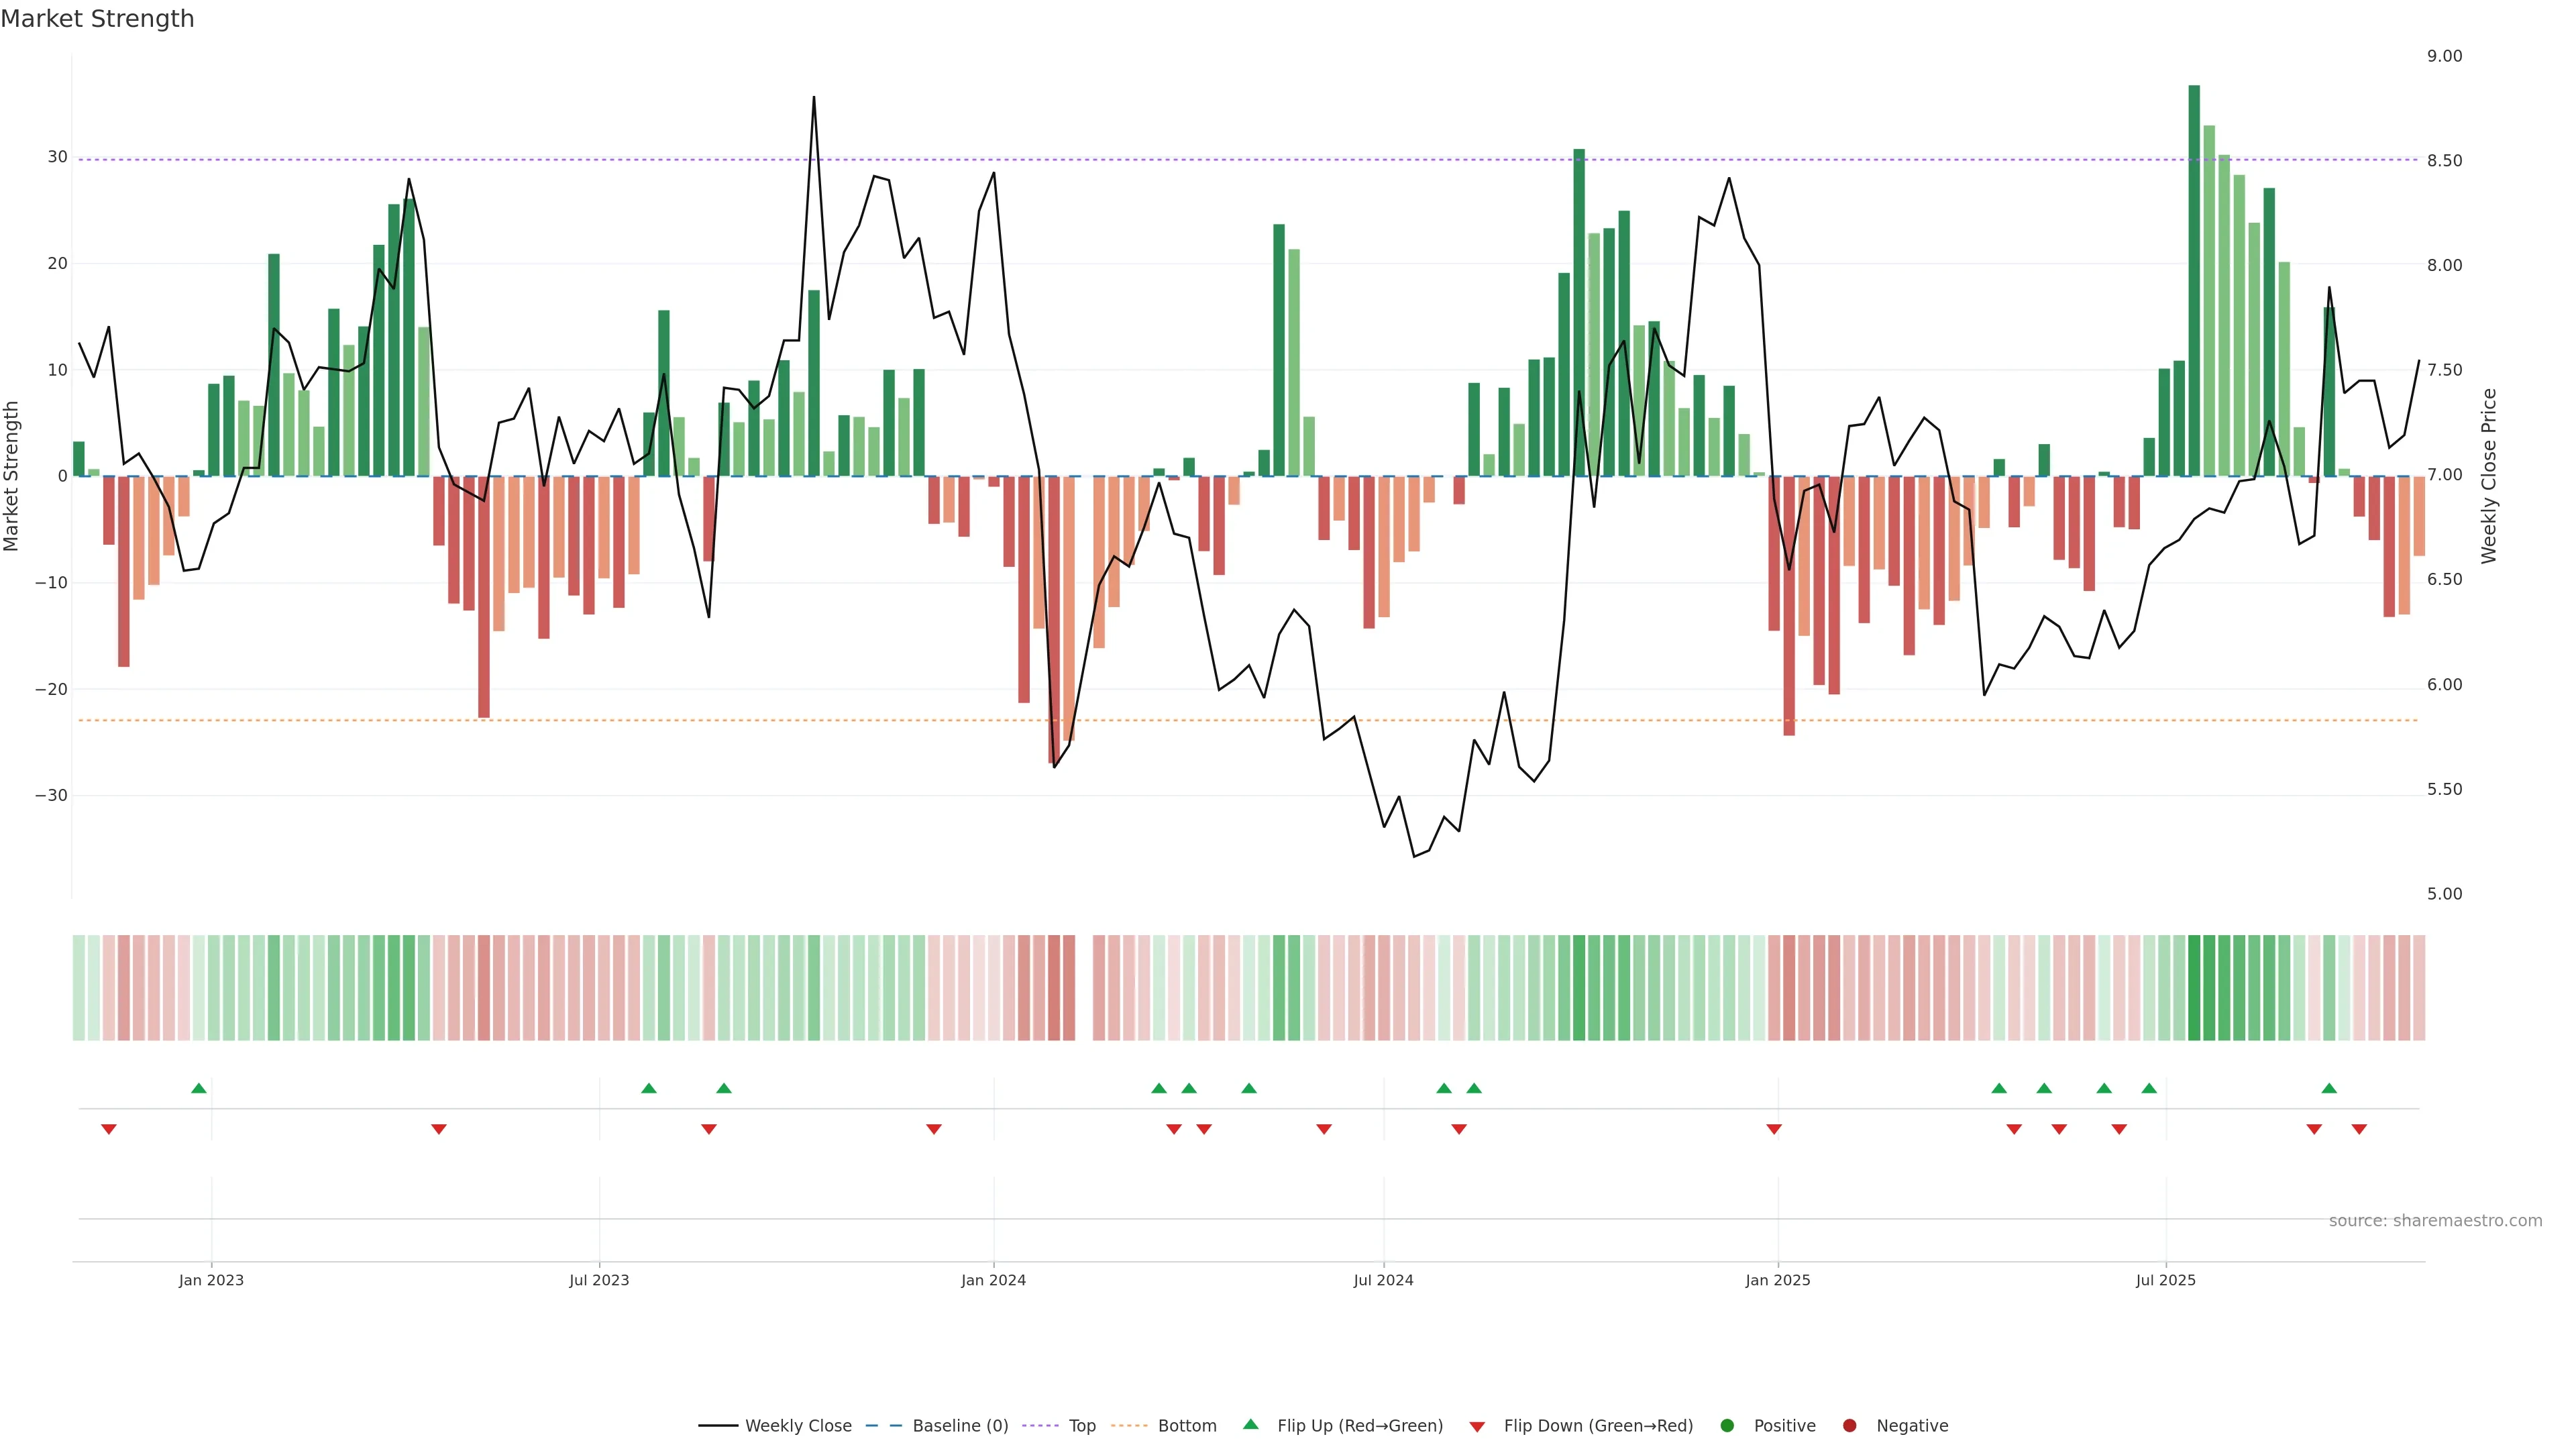
Task: Click the darkest green heatmap strip cell
Action: point(2194,987)
